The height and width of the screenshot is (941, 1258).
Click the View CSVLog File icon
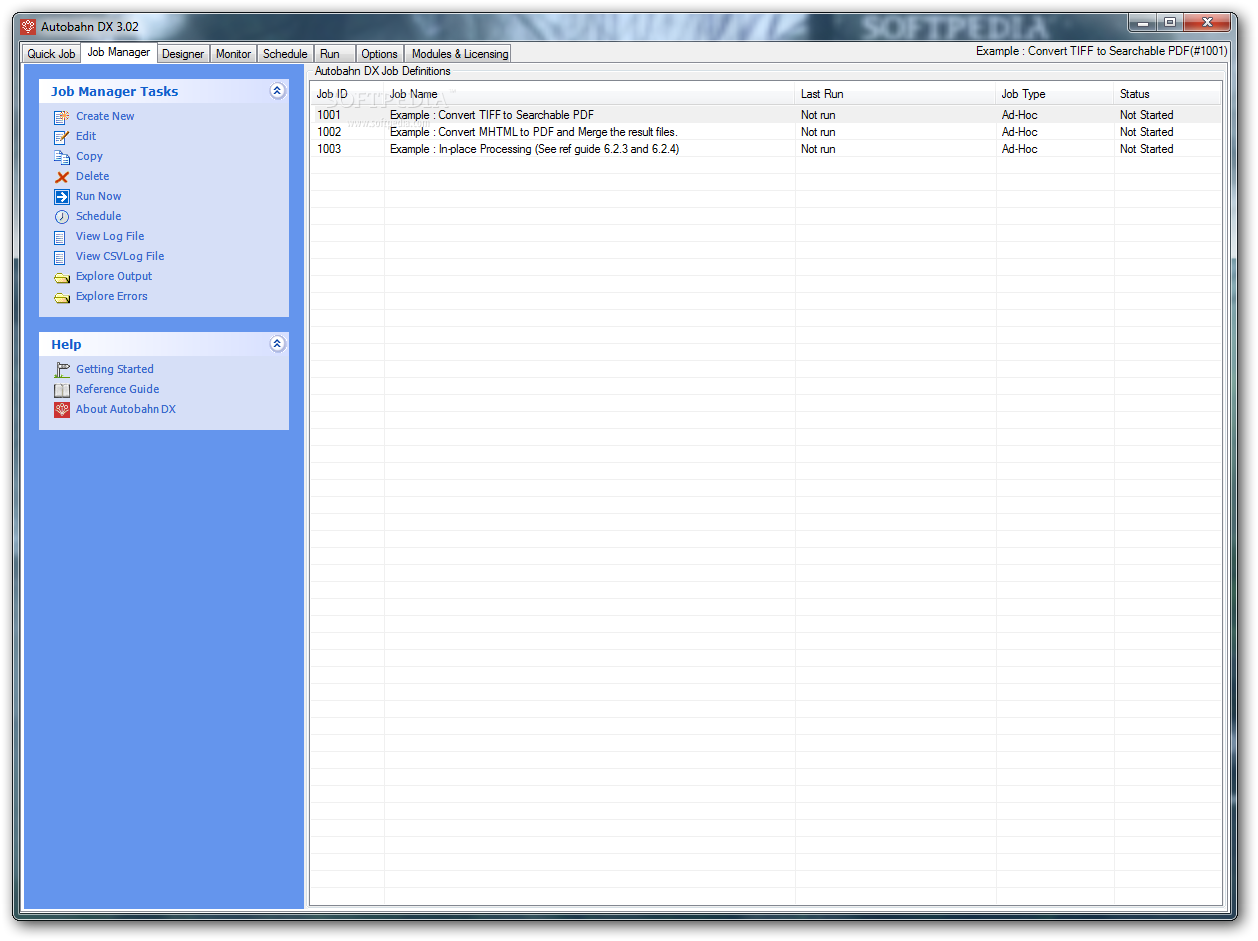[62, 257]
